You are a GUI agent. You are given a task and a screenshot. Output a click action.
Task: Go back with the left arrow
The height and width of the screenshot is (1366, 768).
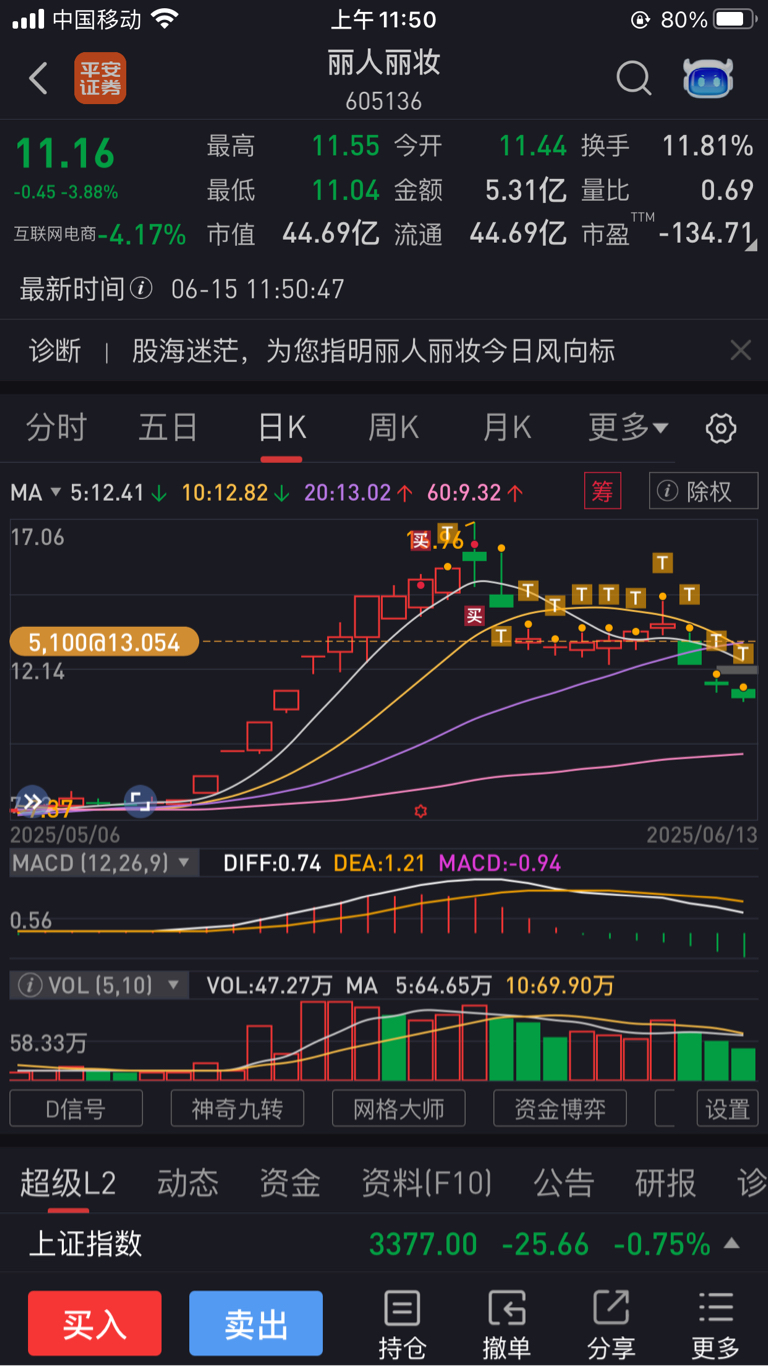tap(38, 78)
